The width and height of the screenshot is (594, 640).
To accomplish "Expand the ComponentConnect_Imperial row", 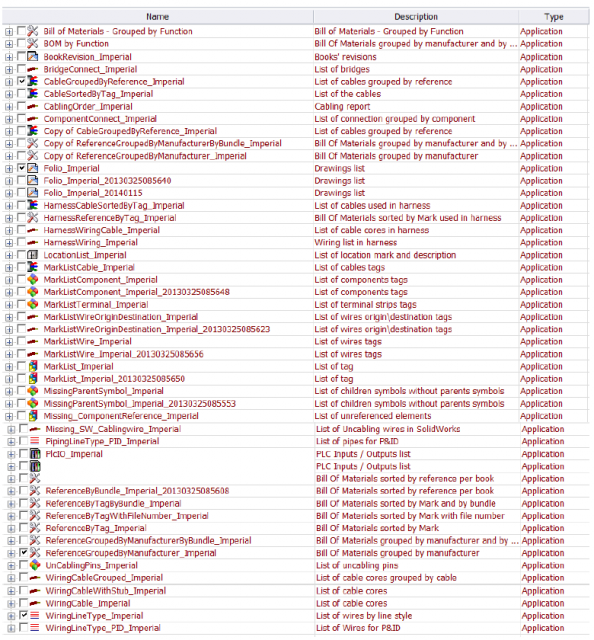I will pyautogui.click(x=9, y=120).
